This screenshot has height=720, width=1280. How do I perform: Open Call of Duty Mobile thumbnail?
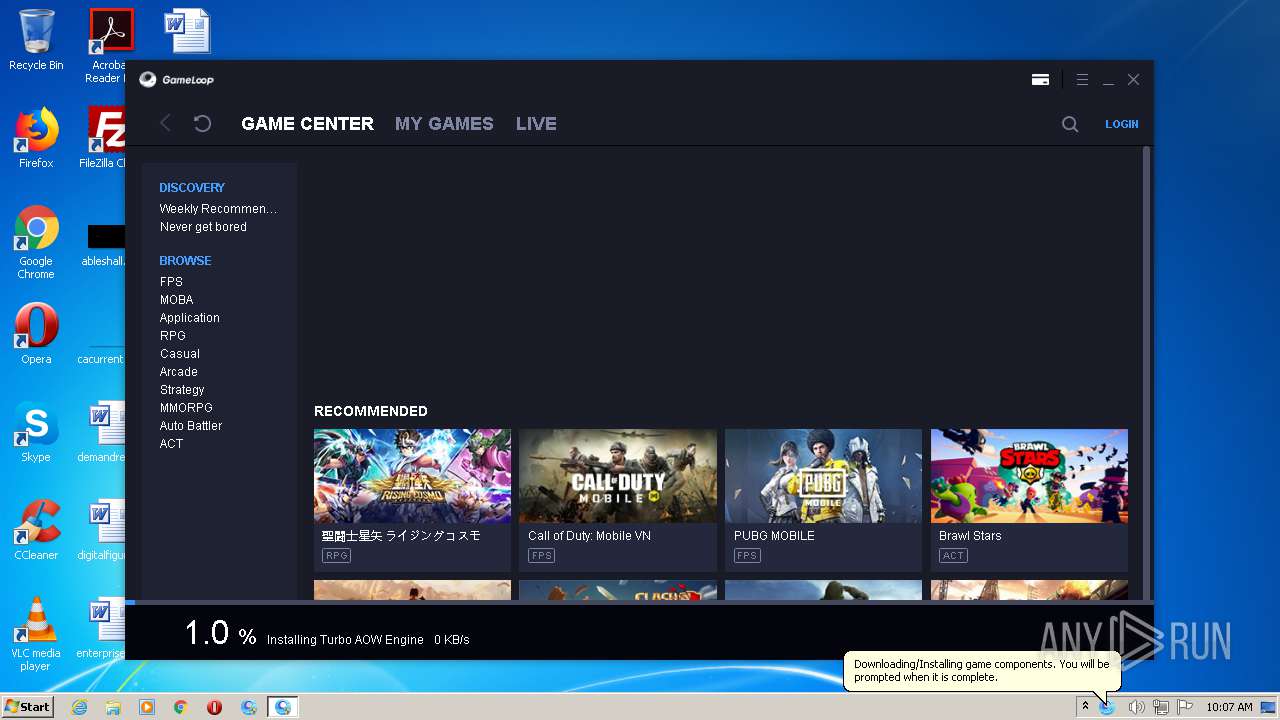coord(618,476)
